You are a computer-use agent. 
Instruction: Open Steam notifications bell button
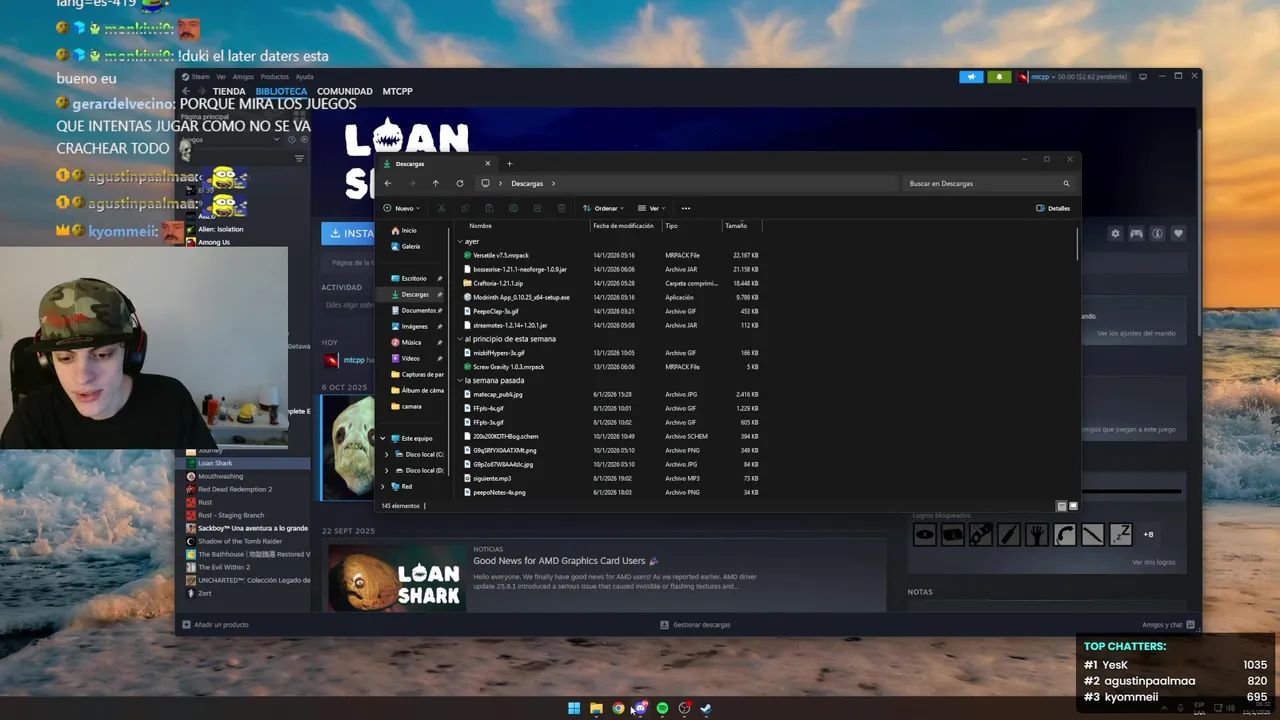pyautogui.click(x=999, y=77)
